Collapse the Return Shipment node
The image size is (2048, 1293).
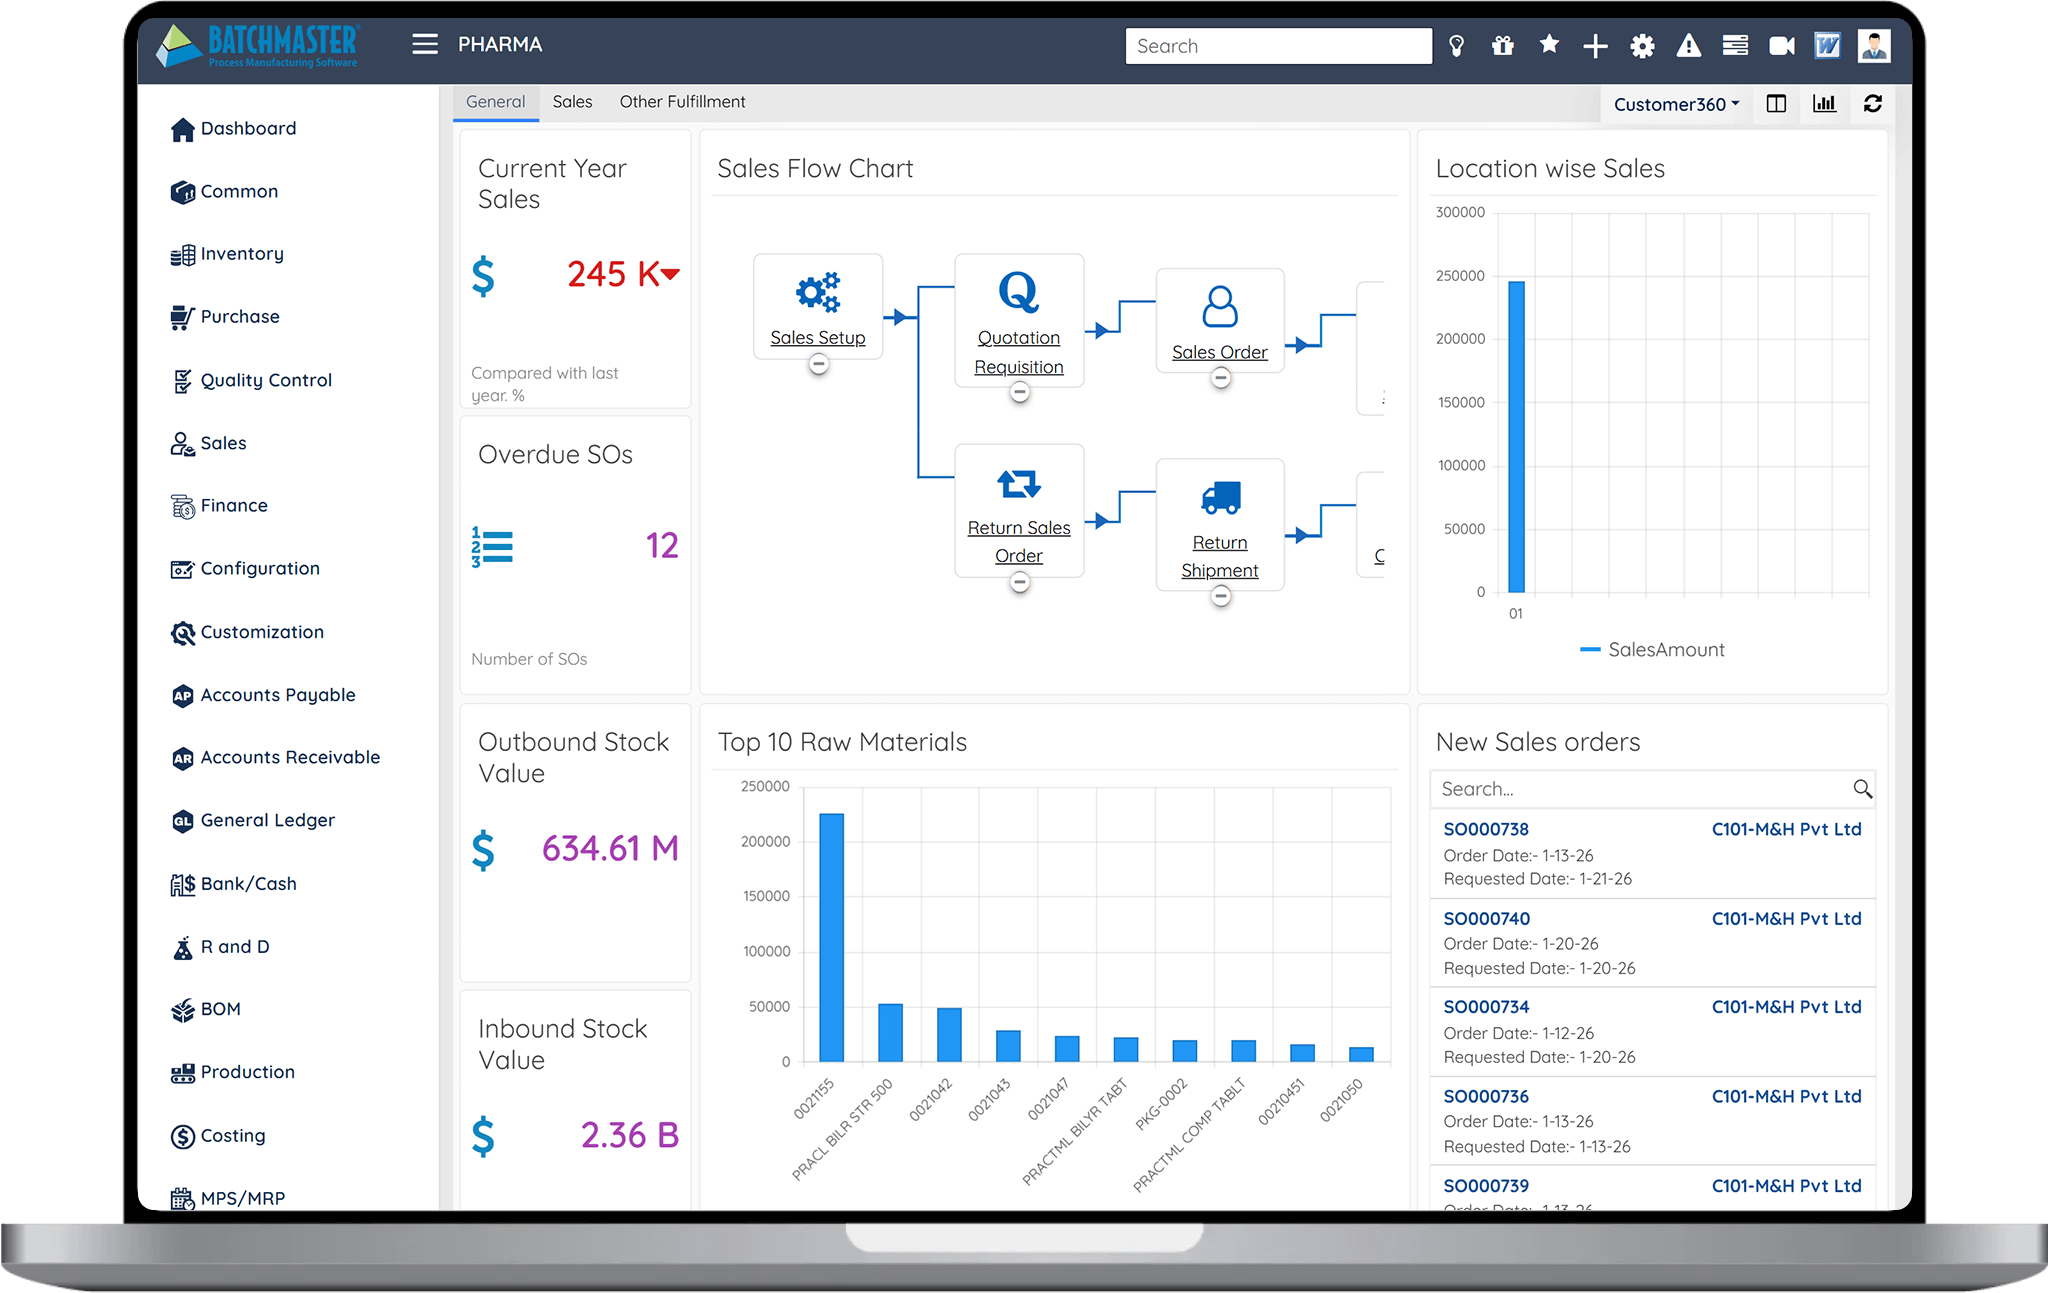(1220, 597)
